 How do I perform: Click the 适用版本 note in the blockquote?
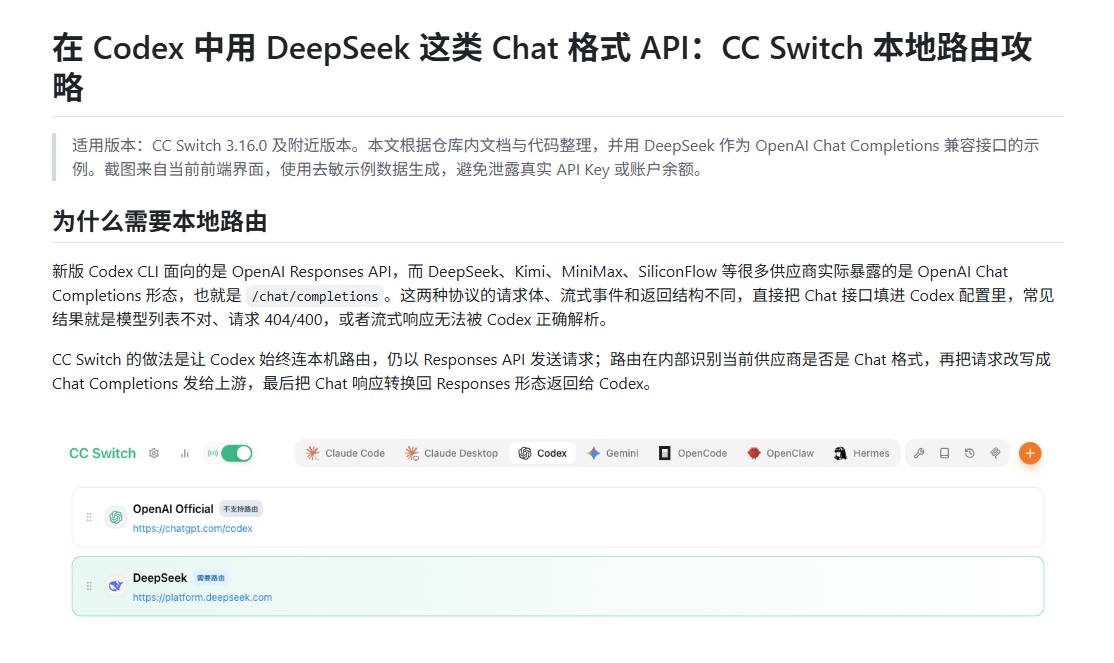[x=556, y=157]
